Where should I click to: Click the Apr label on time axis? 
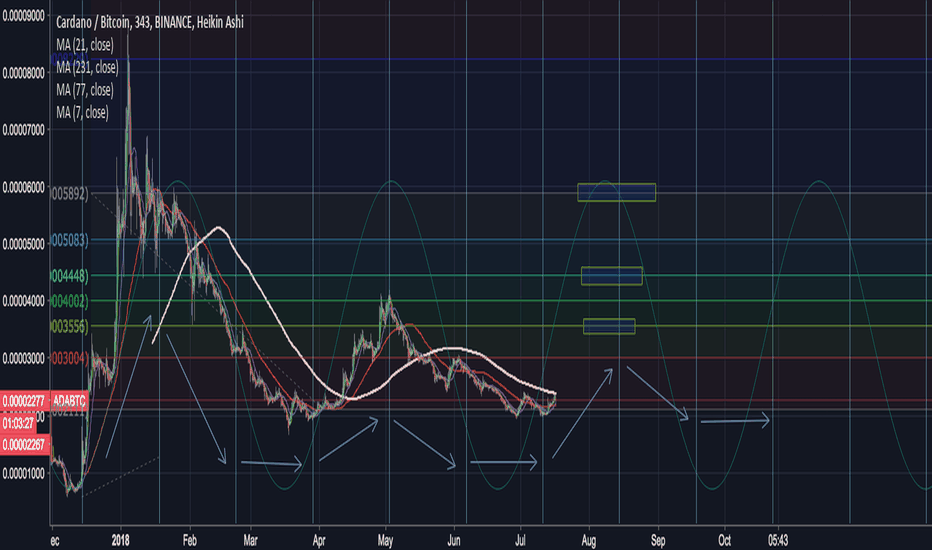click(319, 540)
